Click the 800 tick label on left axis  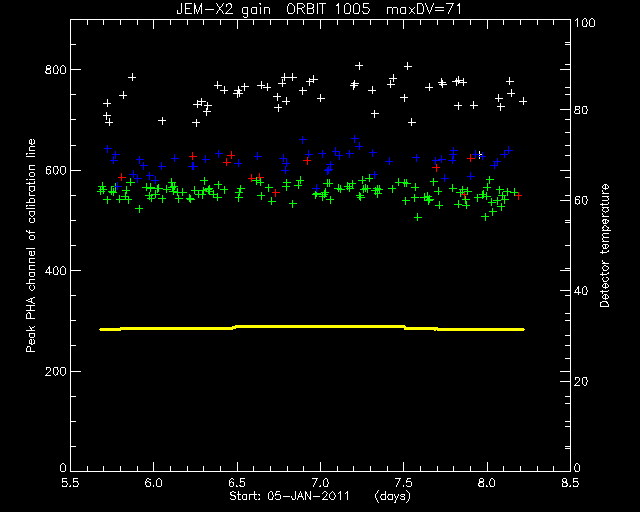[55, 69]
